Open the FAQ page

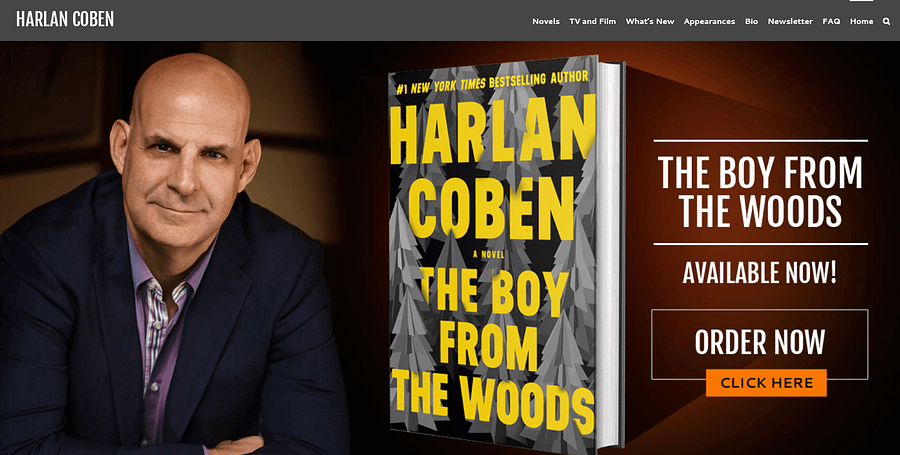(831, 21)
